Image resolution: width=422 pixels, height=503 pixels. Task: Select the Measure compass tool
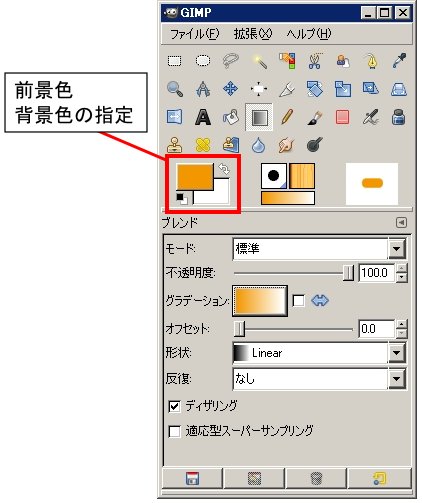203,89
